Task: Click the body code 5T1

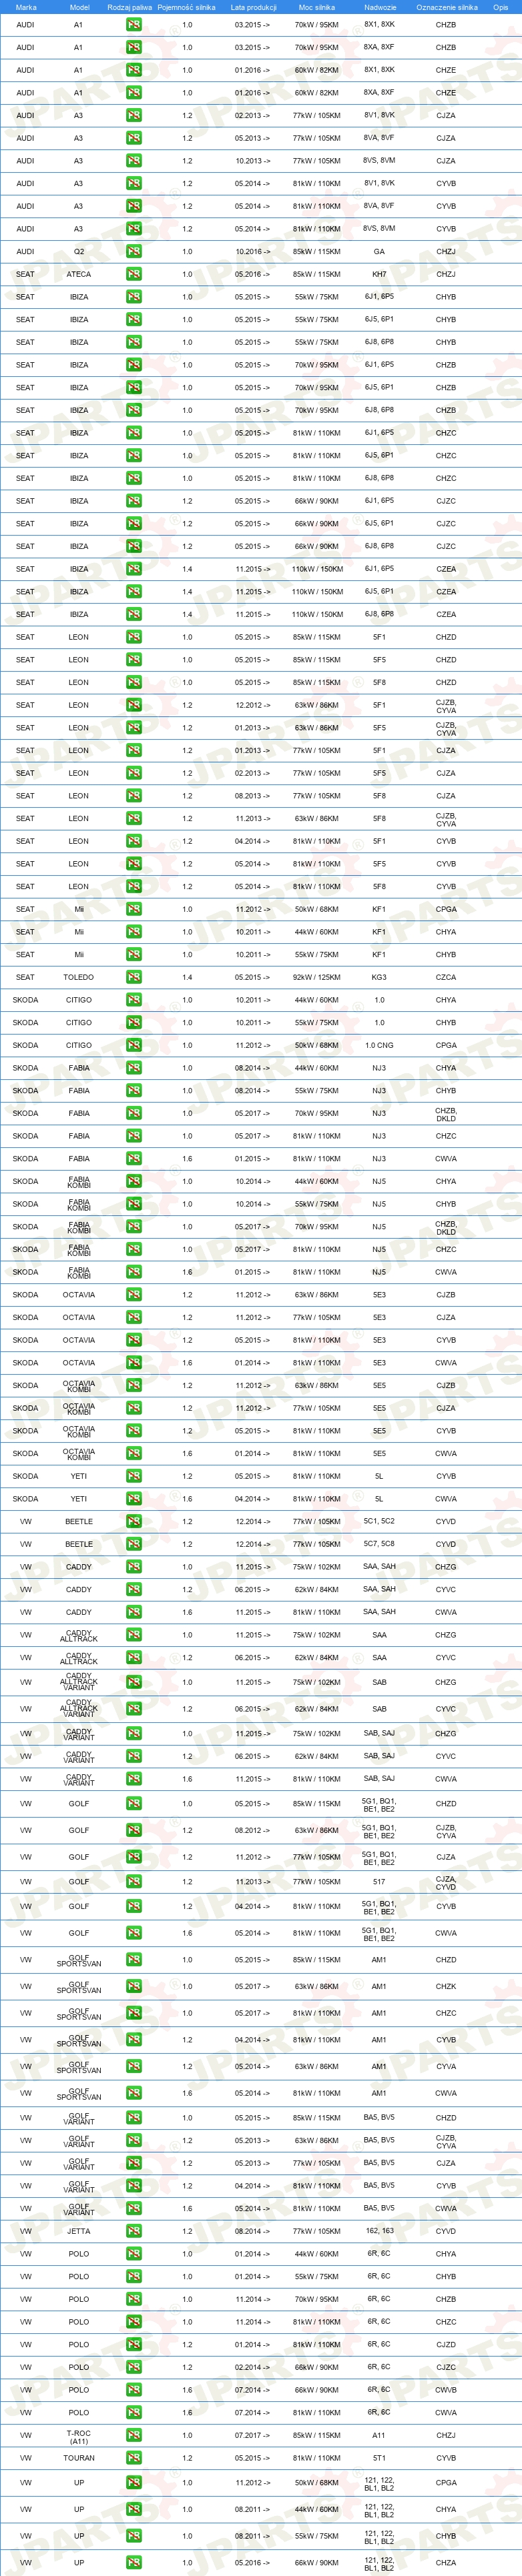Action: coord(379,2458)
